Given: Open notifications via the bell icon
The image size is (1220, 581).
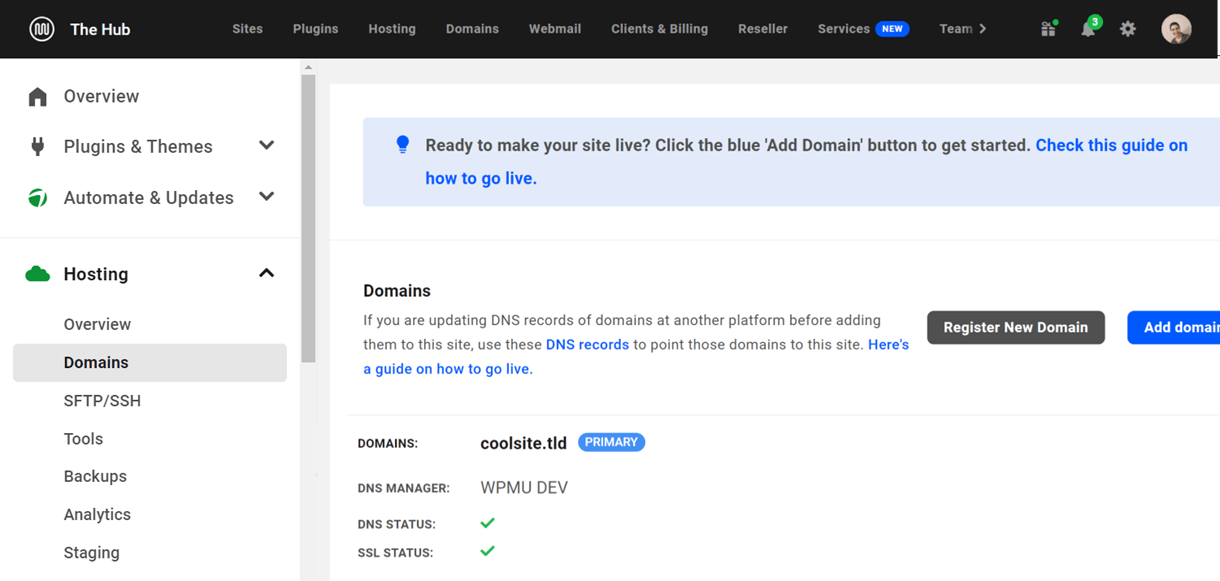Looking at the screenshot, I should point(1088,29).
